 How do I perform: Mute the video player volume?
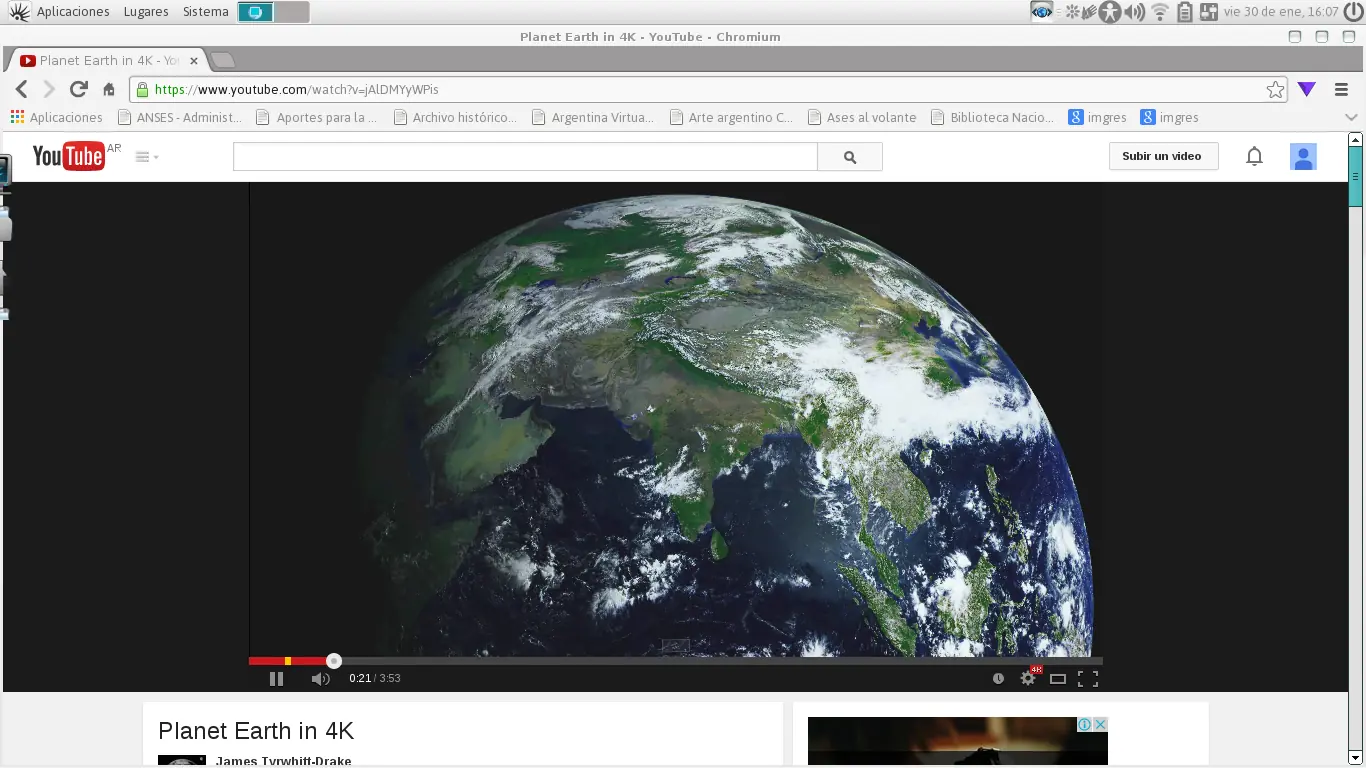point(320,679)
